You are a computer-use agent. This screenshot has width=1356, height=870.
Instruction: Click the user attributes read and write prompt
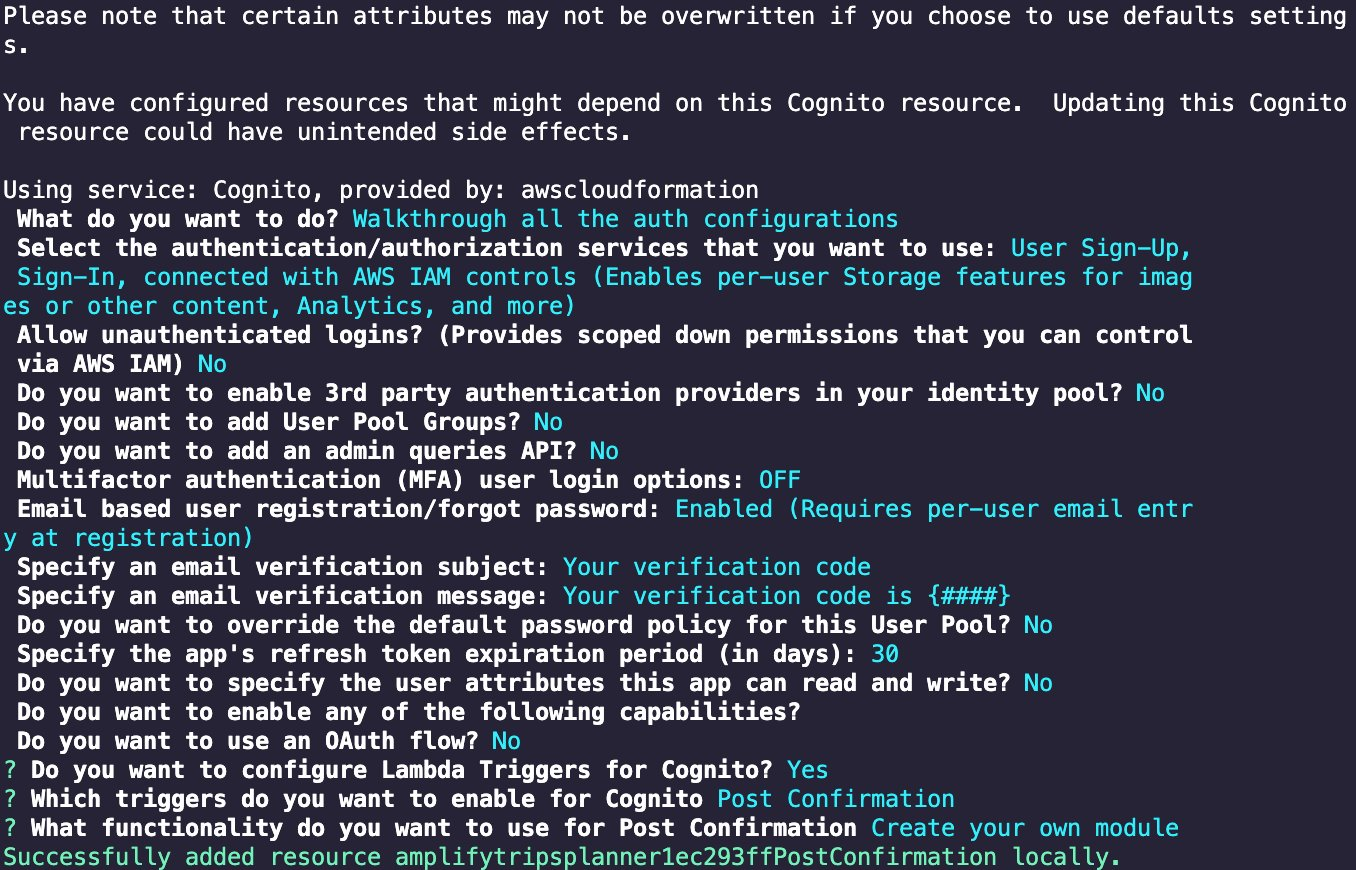coord(514,683)
